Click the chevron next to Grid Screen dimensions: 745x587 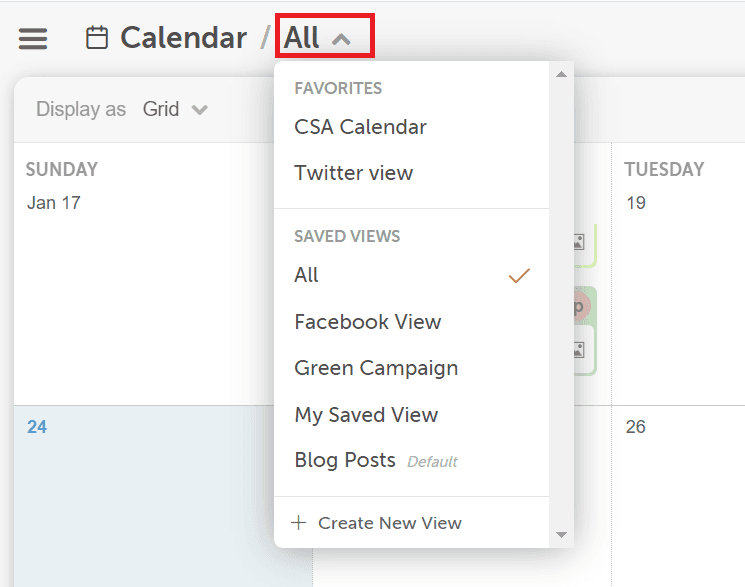point(200,110)
